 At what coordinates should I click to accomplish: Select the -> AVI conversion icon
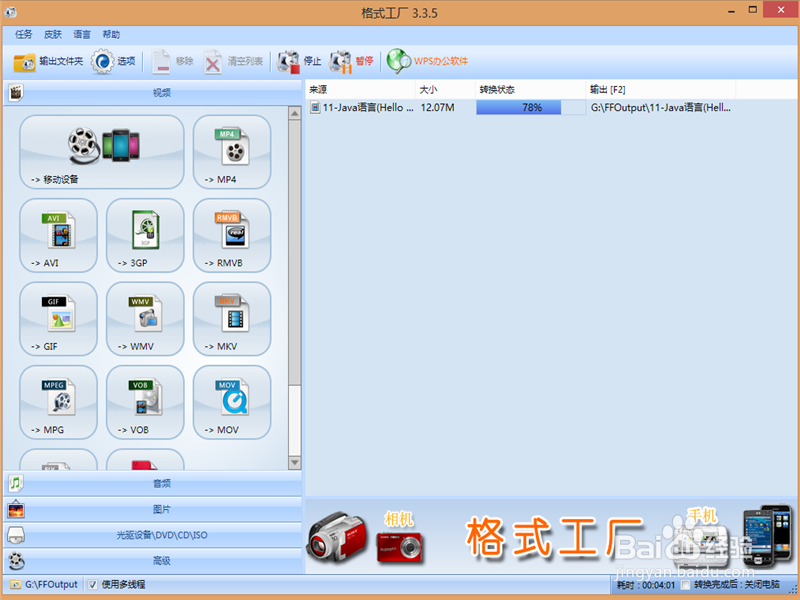(58, 235)
